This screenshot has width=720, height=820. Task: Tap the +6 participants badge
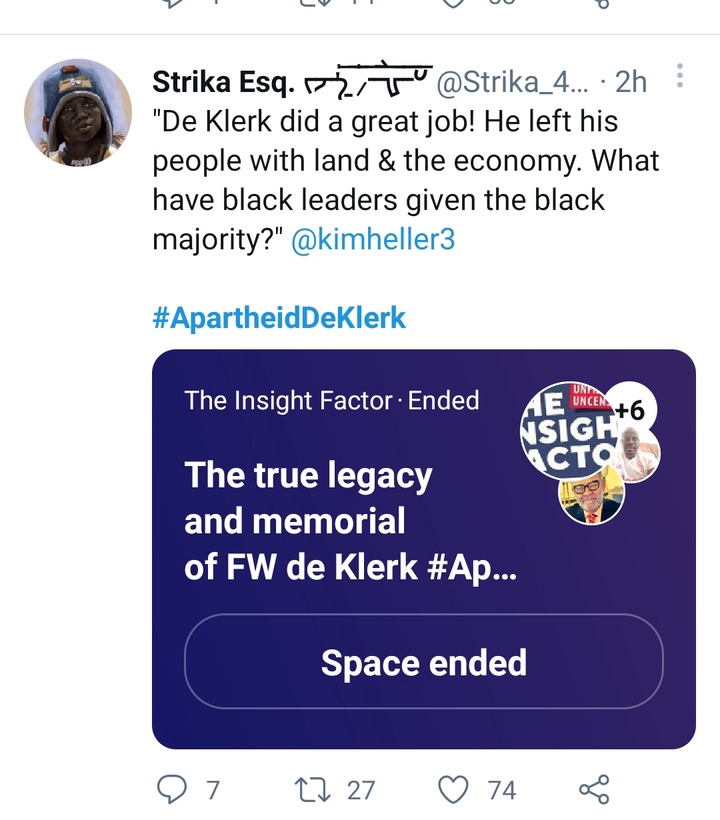point(631,410)
